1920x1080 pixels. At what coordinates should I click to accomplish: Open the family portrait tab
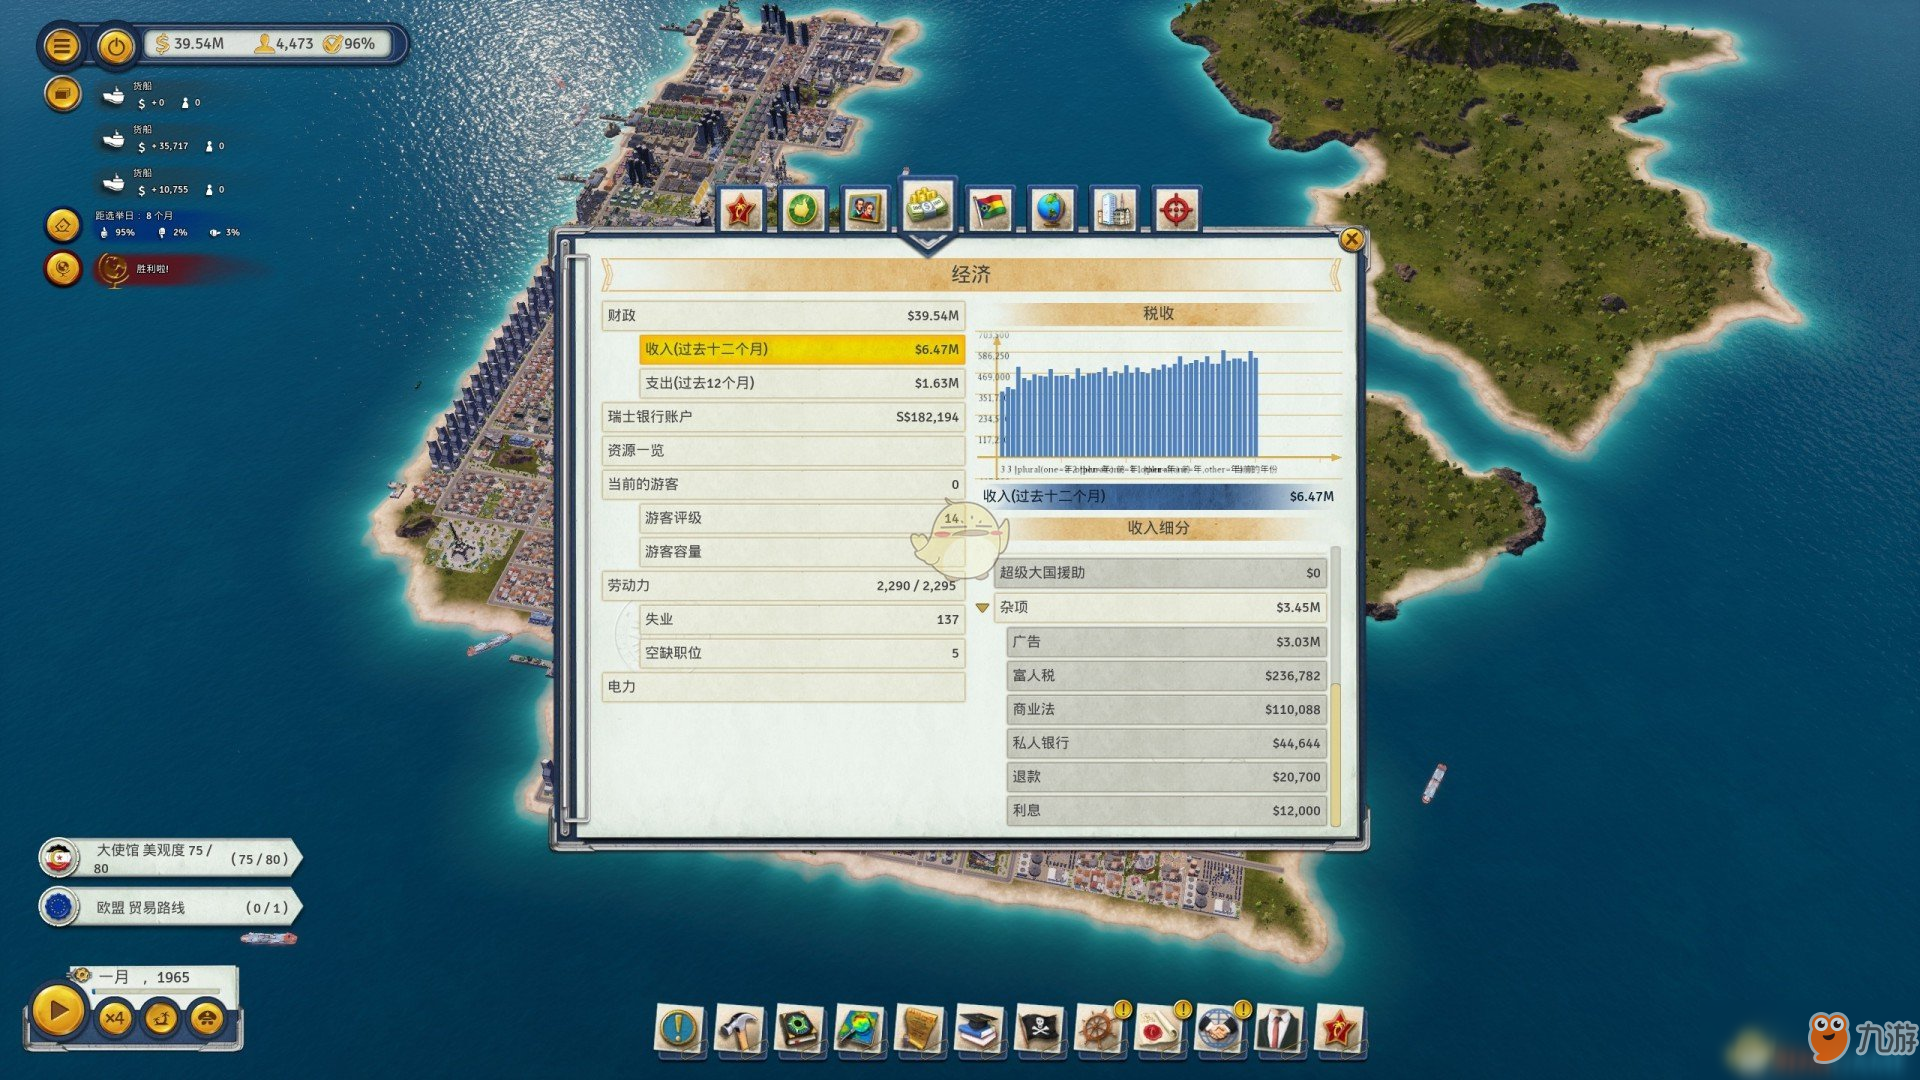(865, 210)
